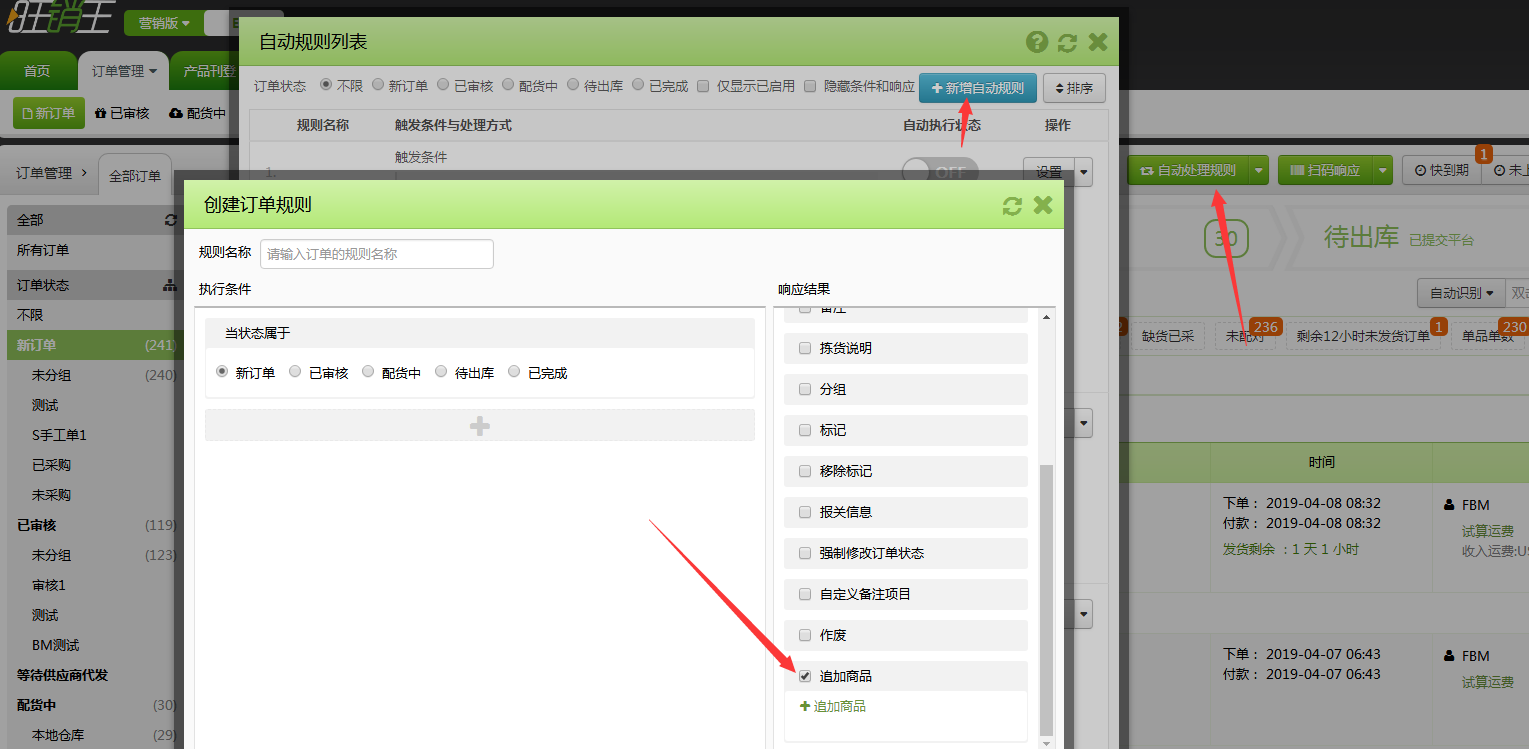
Task: Check 标记 response option
Action: click(x=805, y=430)
